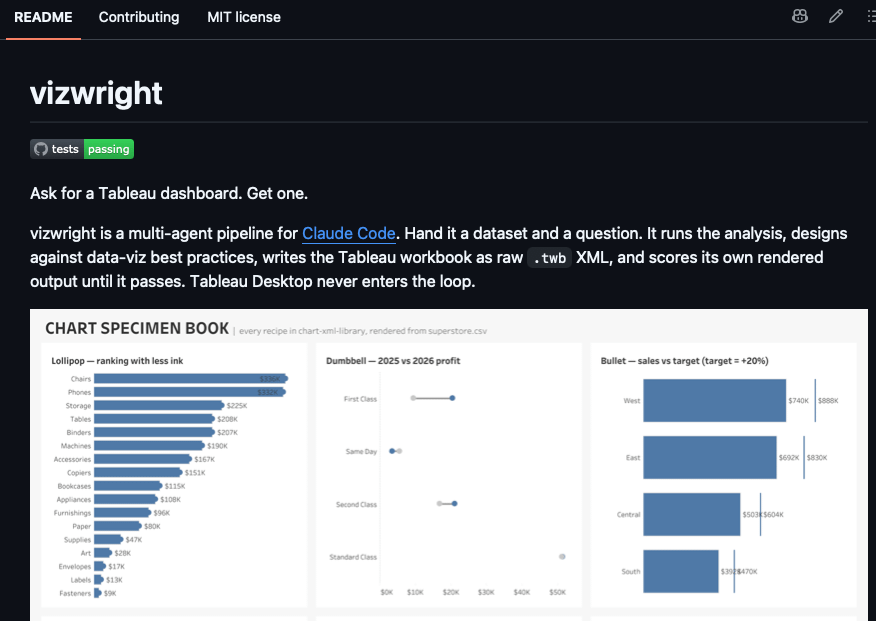Click the .twb inline code snippet
This screenshot has height=621, width=876.
[x=550, y=257]
